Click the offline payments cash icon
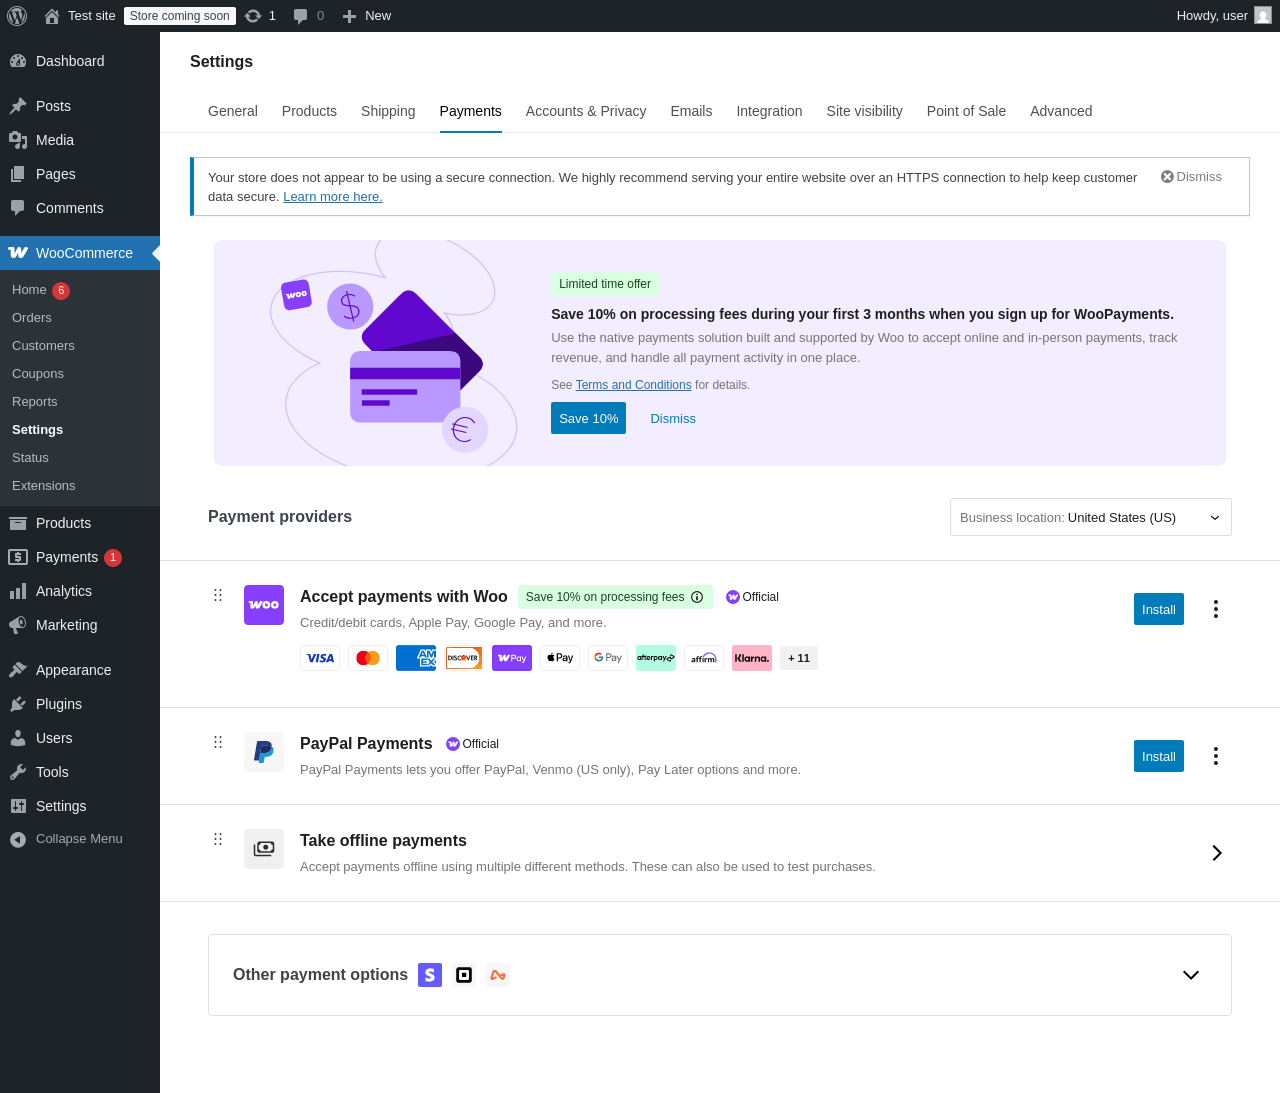The width and height of the screenshot is (1280, 1093). [264, 849]
